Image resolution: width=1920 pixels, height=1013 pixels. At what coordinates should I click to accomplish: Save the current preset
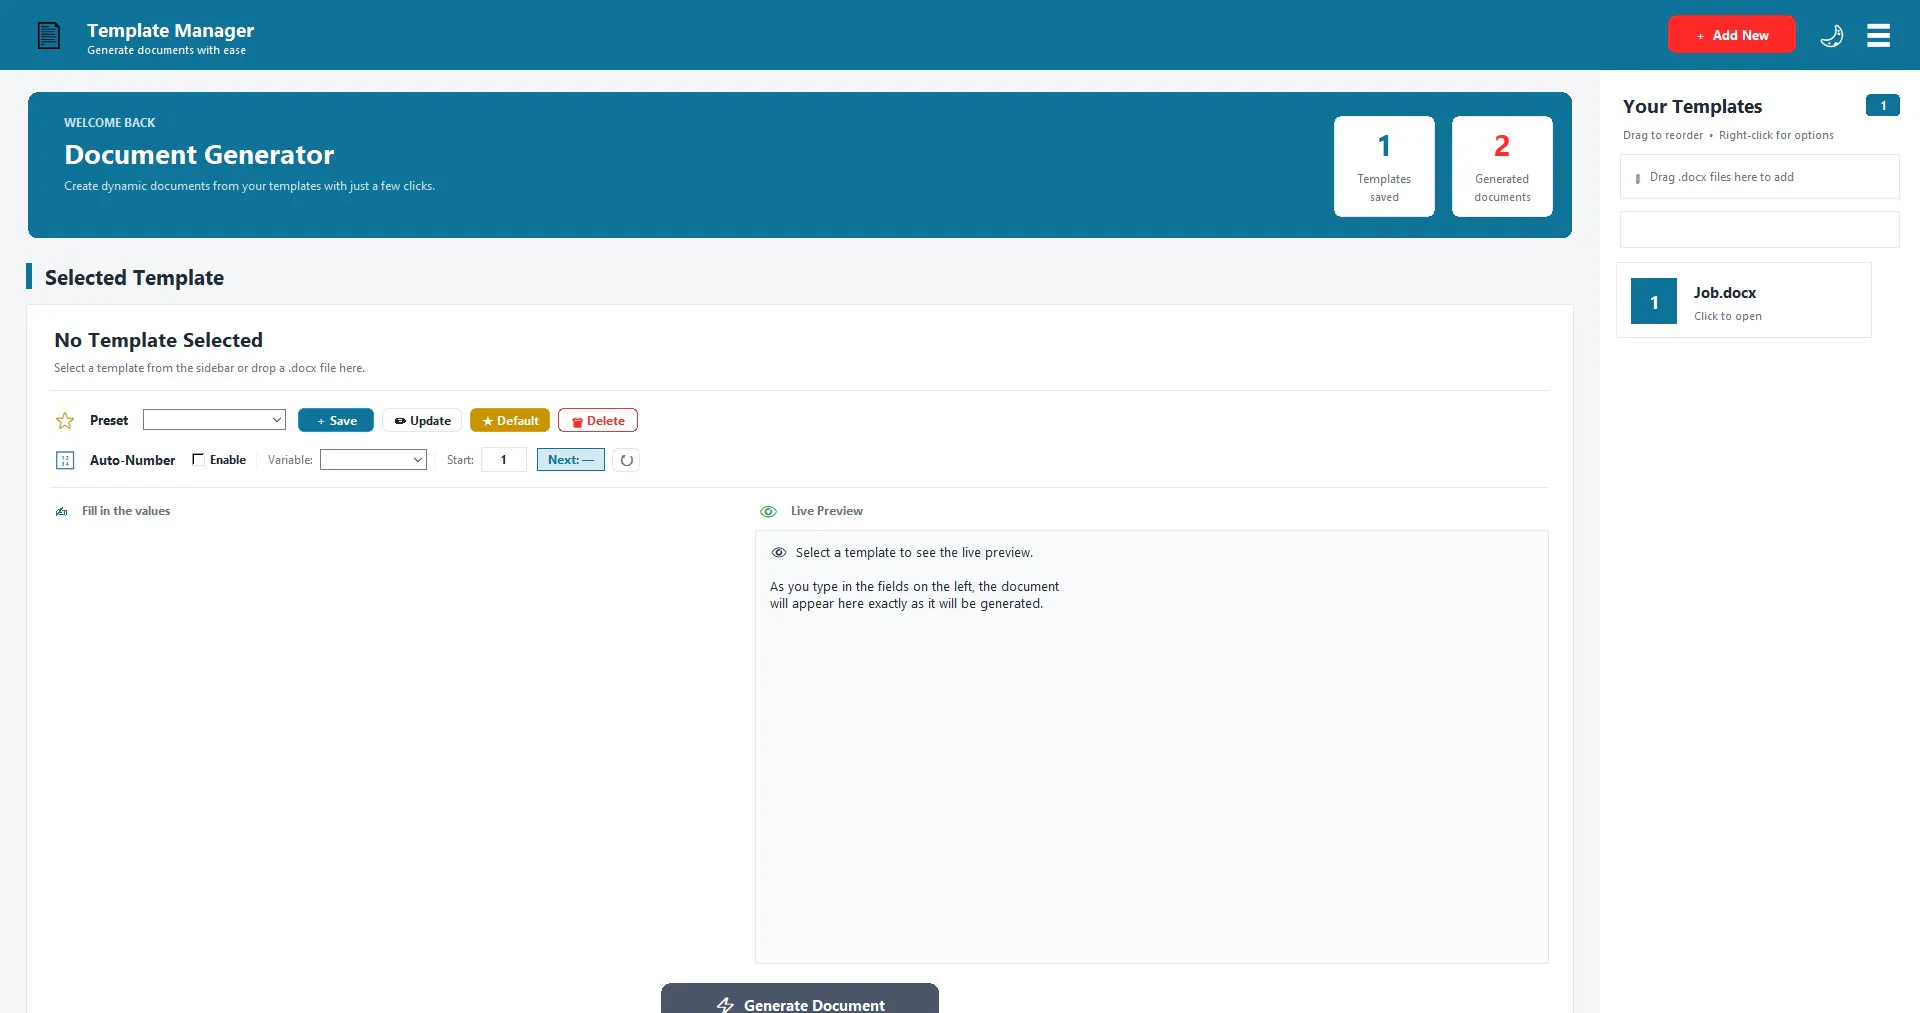(336, 421)
